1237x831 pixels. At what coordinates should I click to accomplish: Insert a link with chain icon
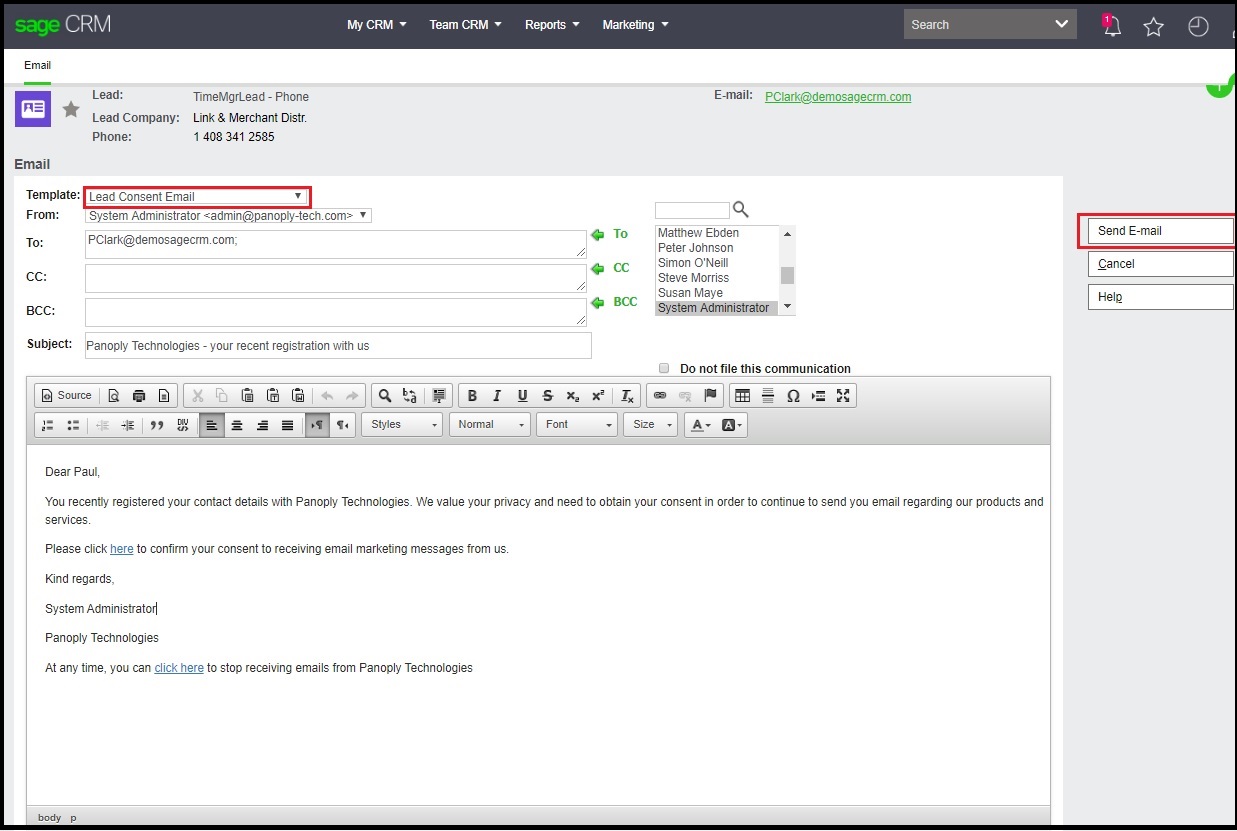click(660, 395)
